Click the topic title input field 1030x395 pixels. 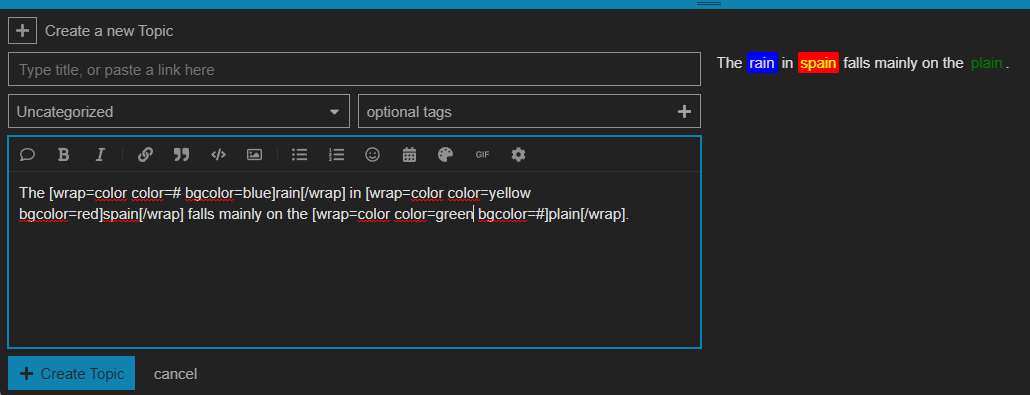354,69
